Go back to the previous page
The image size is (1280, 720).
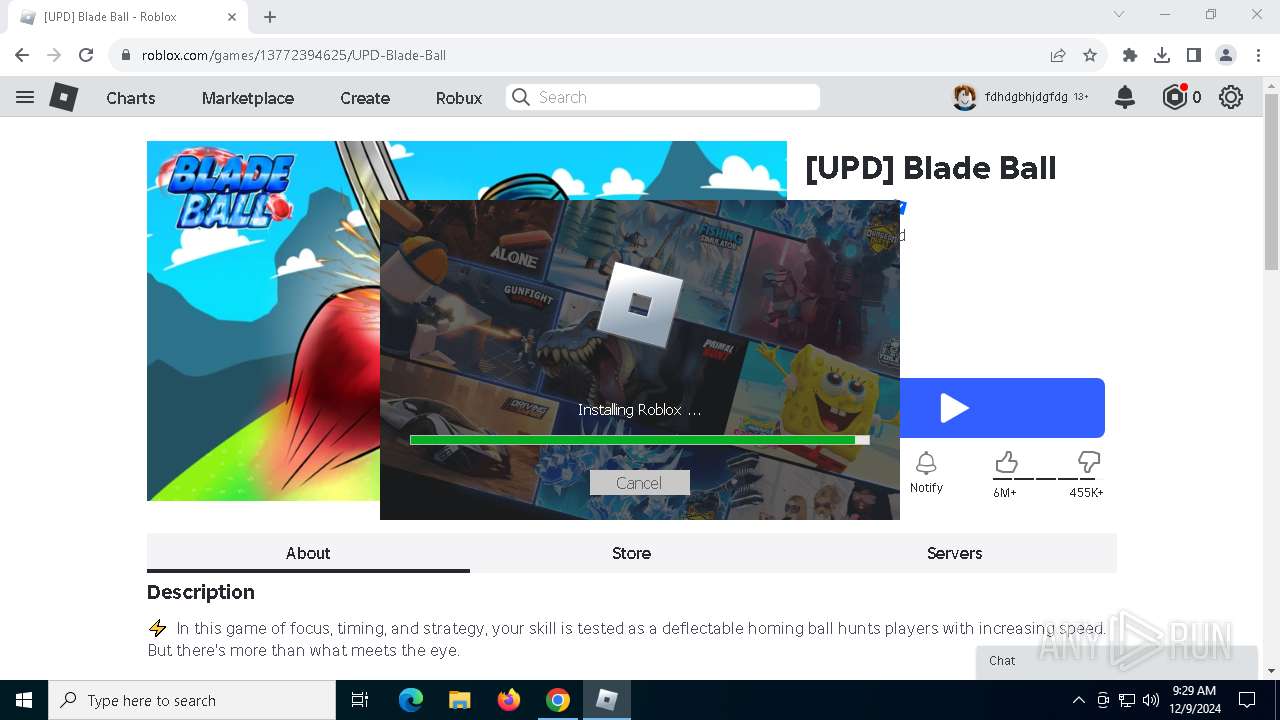22,55
